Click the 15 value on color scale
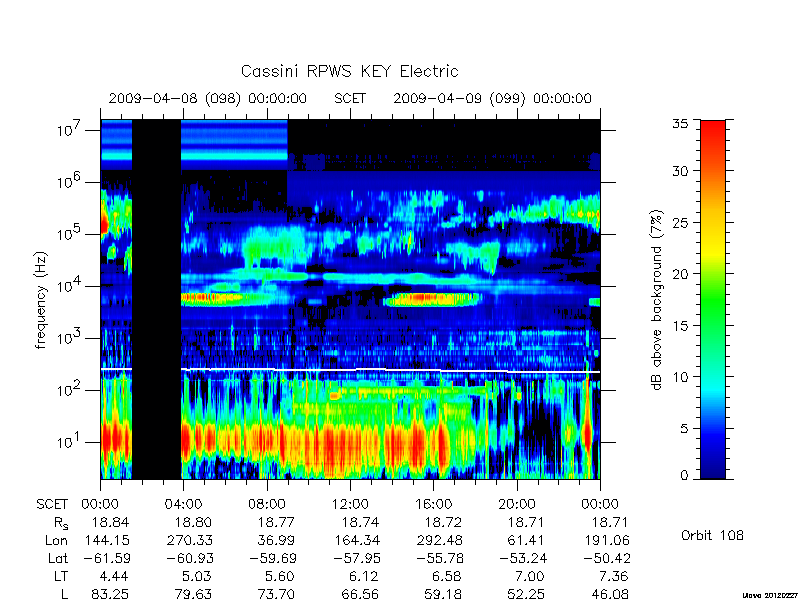 [680, 325]
